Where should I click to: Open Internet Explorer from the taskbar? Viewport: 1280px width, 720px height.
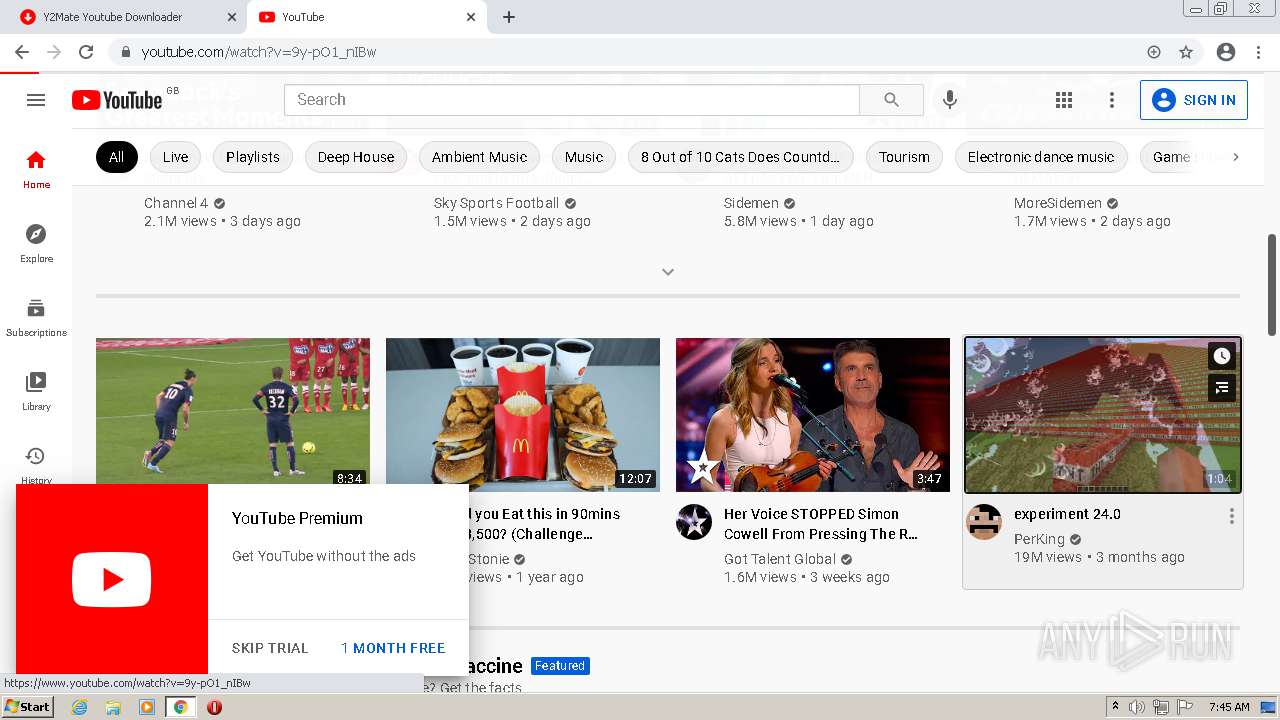pyautogui.click(x=79, y=707)
